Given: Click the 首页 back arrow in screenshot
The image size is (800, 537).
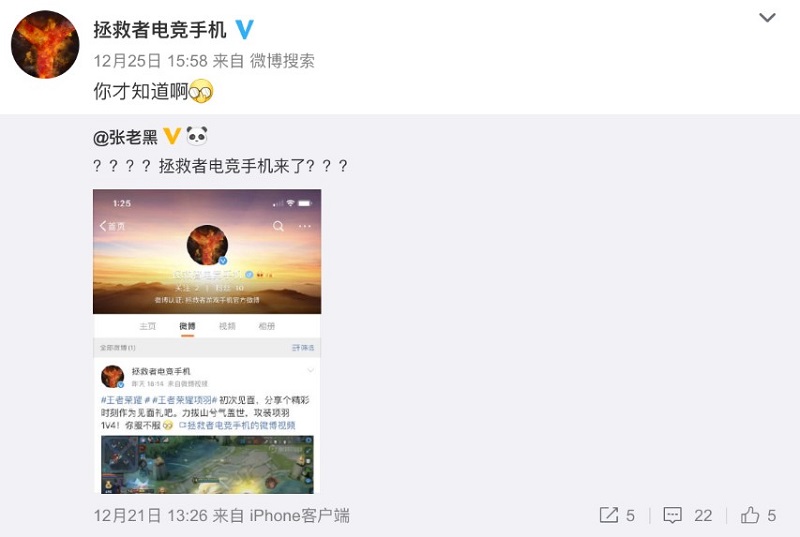Looking at the screenshot, I should click(112, 226).
